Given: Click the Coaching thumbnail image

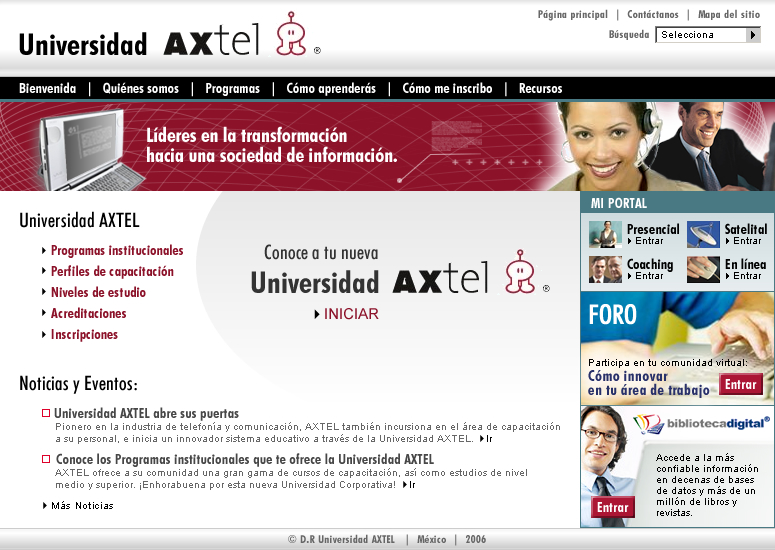Looking at the screenshot, I should (605, 269).
